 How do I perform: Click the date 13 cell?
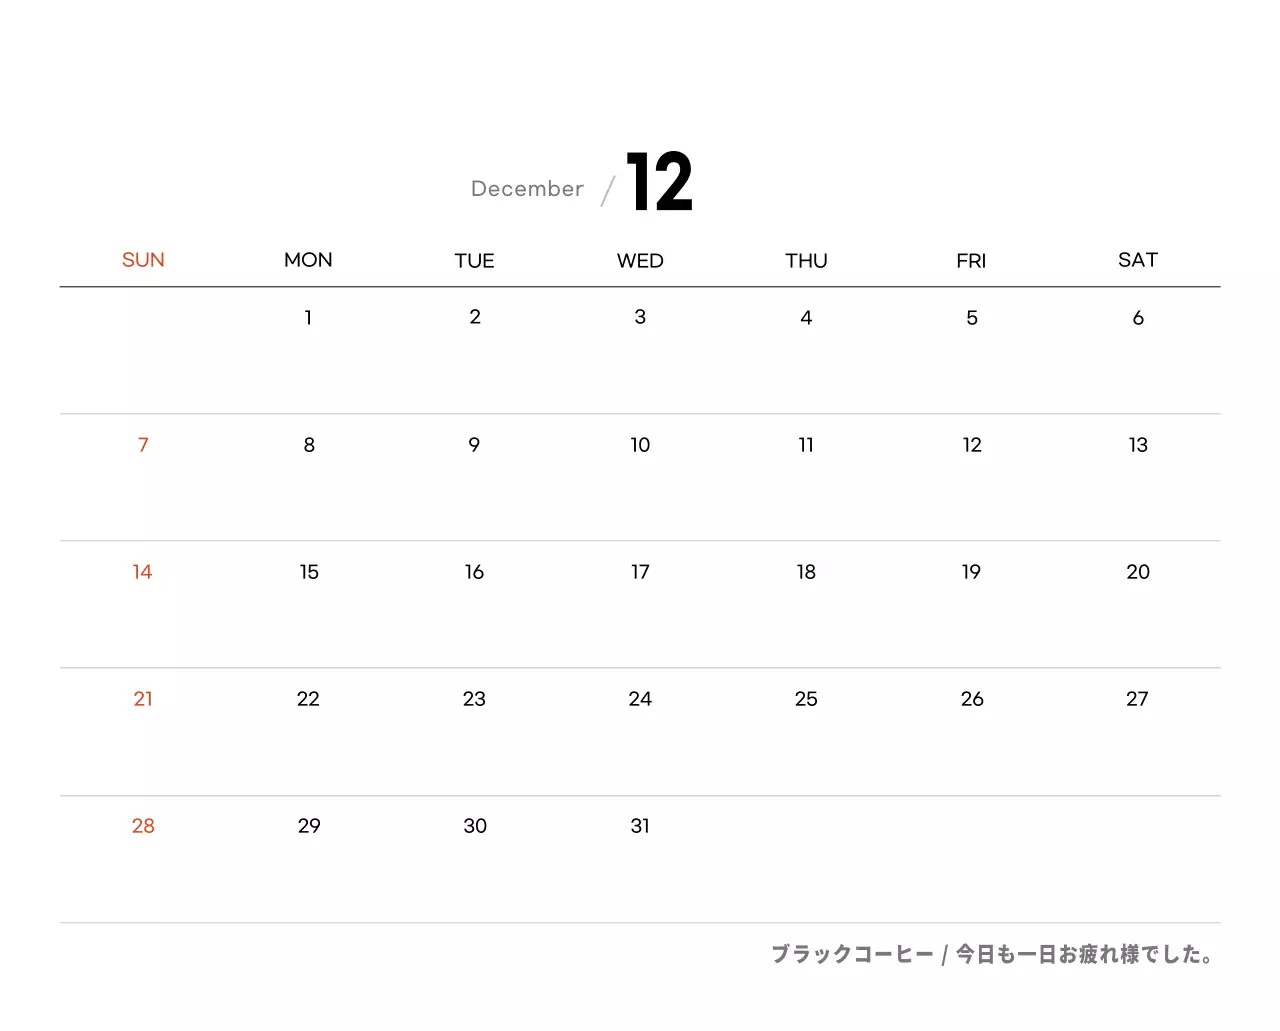(1137, 445)
